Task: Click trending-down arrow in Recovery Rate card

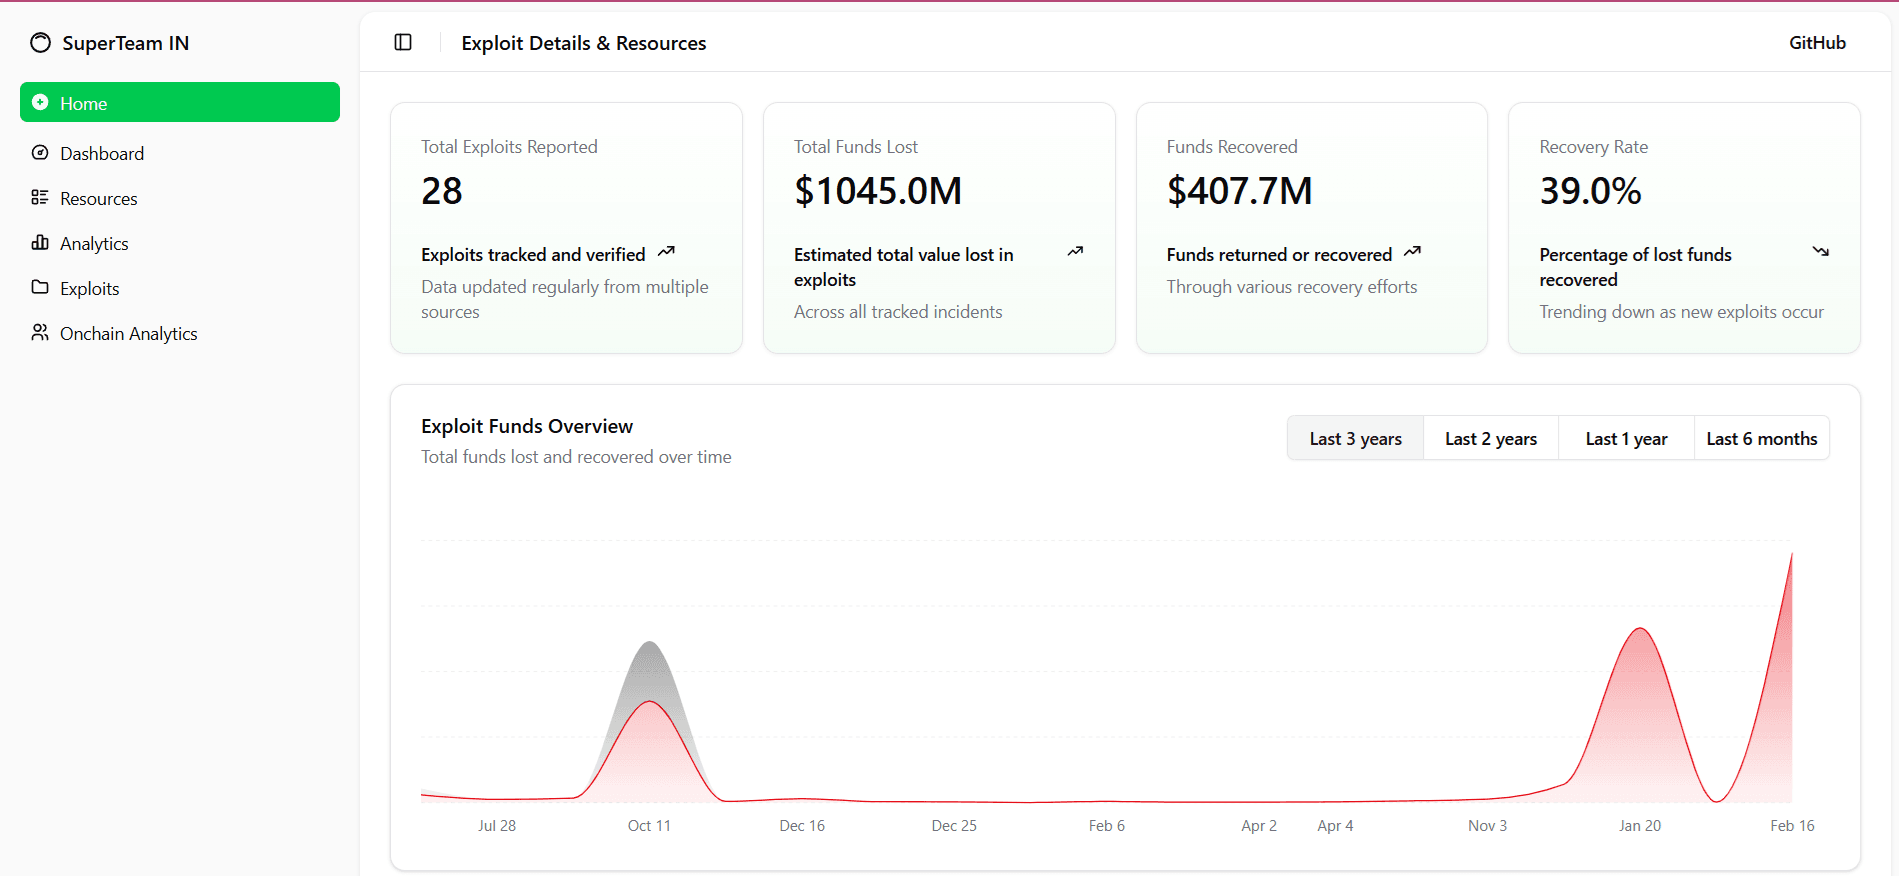Action: click(x=1821, y=251)
